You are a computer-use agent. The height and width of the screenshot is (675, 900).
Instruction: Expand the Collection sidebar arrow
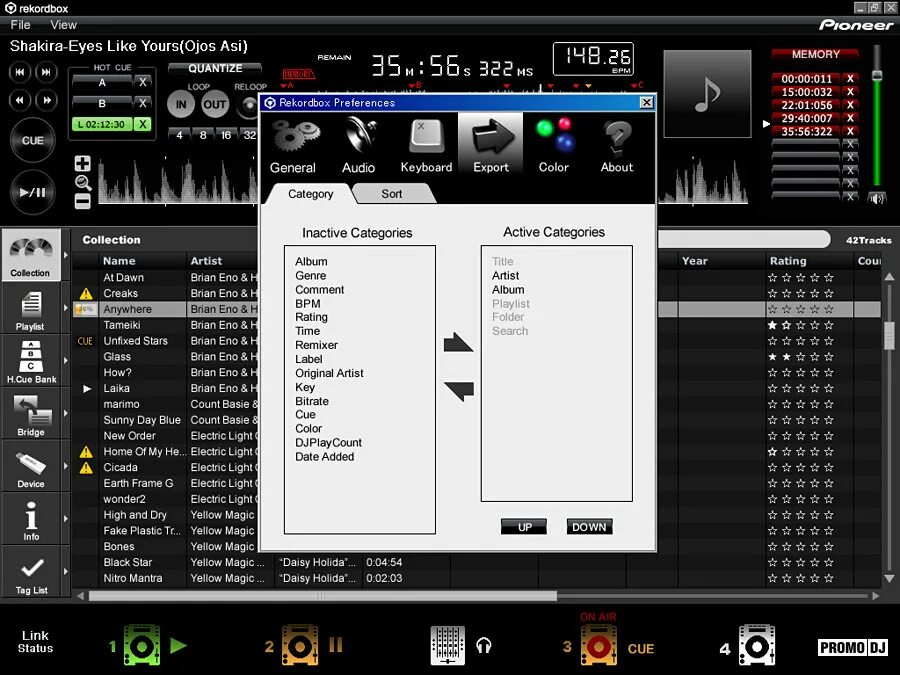coord(65,255)
